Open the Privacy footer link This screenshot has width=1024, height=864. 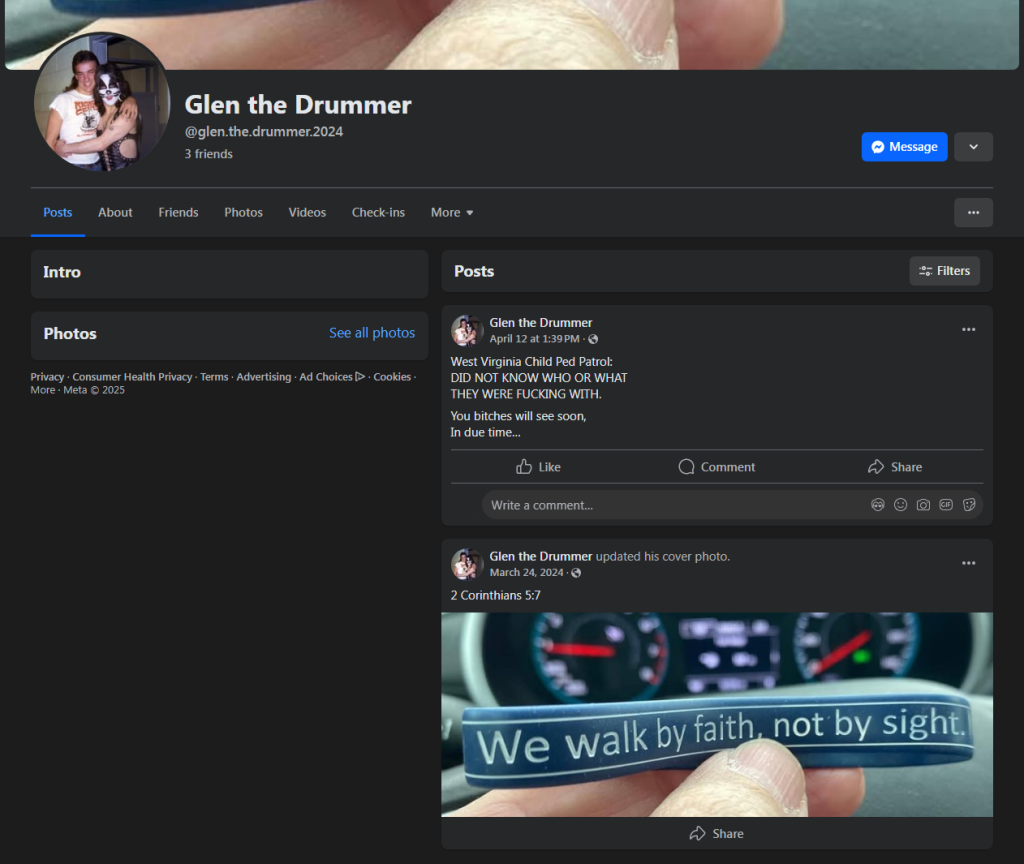coord(47,377)
